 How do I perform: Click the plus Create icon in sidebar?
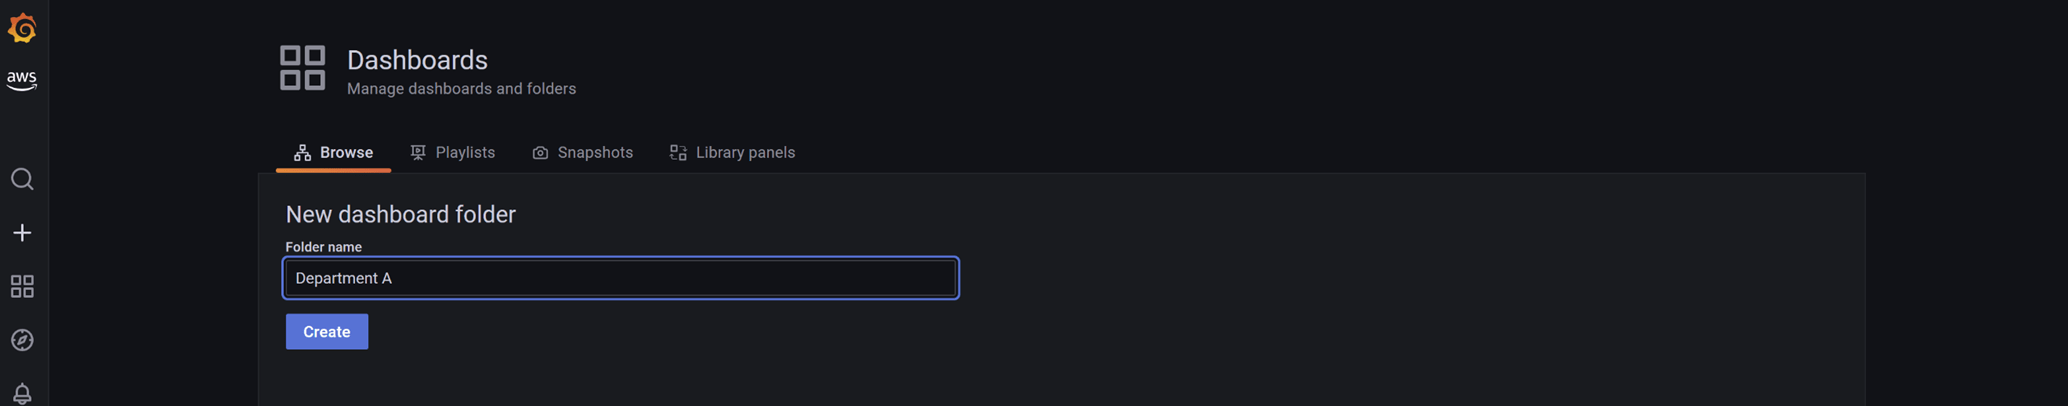pos(22,233)
